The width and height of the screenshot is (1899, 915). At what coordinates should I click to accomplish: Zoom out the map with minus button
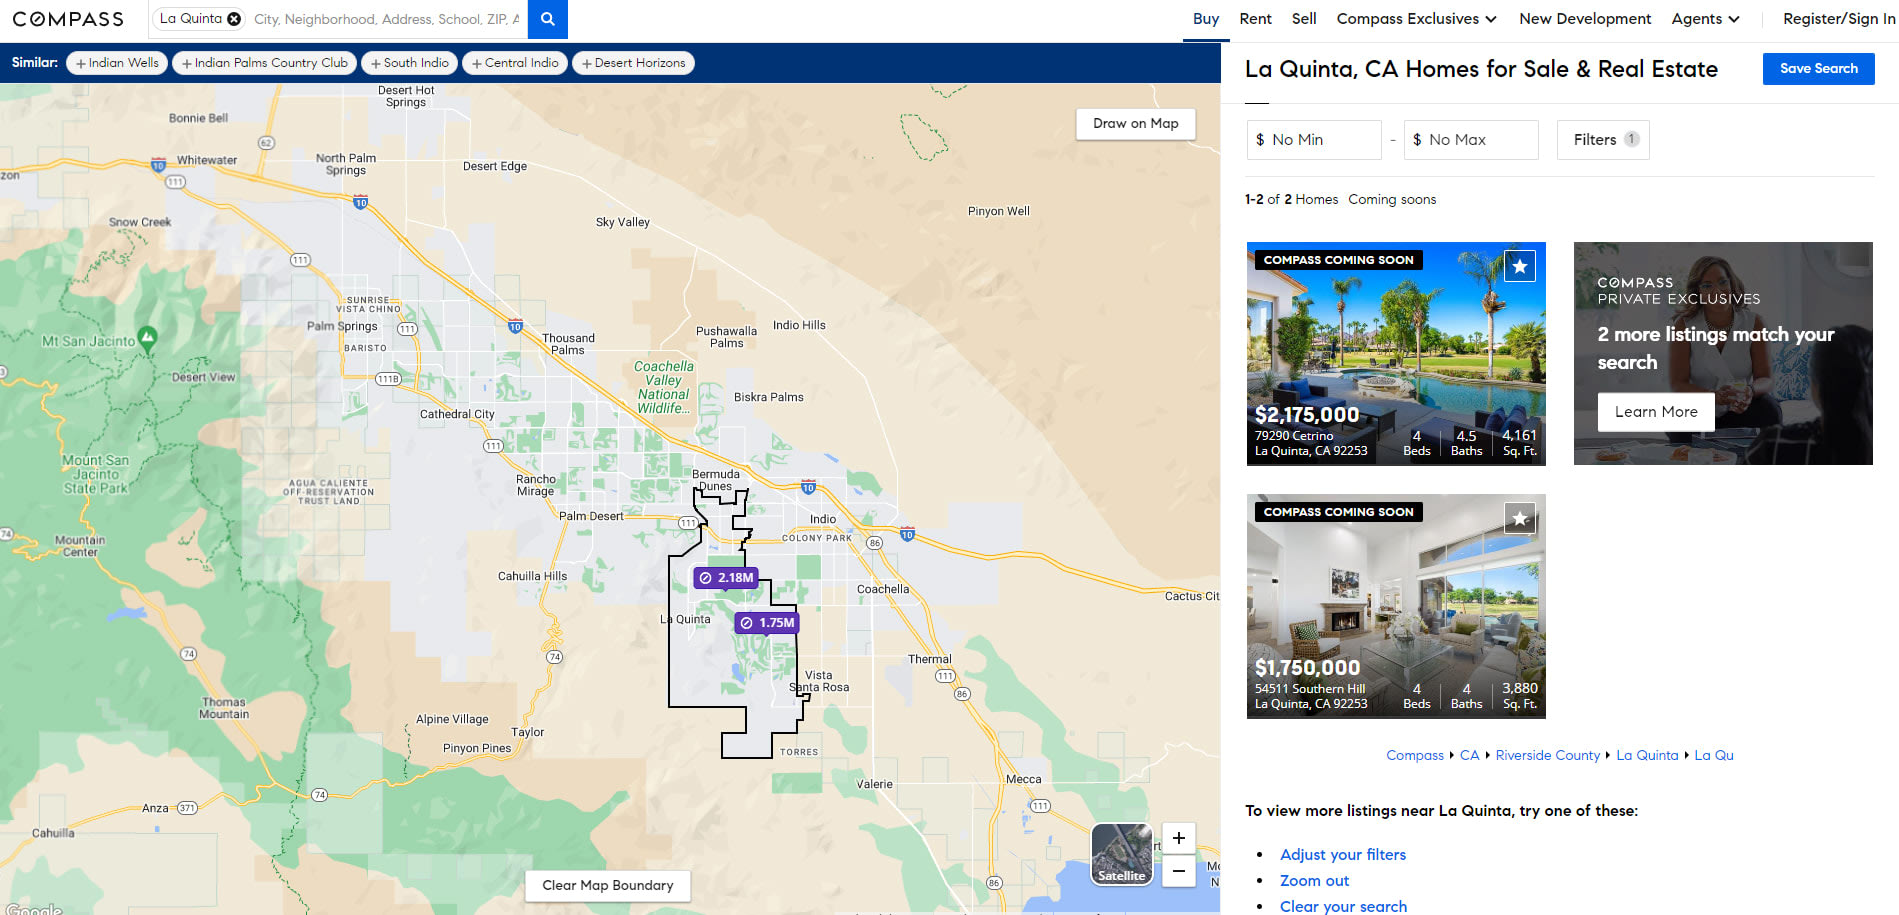pyautogui.click(x=1179, y=871)
